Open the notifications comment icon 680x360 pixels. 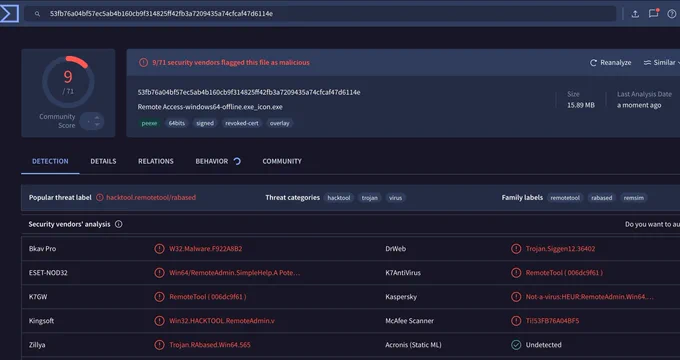click(x=654, y=13)
